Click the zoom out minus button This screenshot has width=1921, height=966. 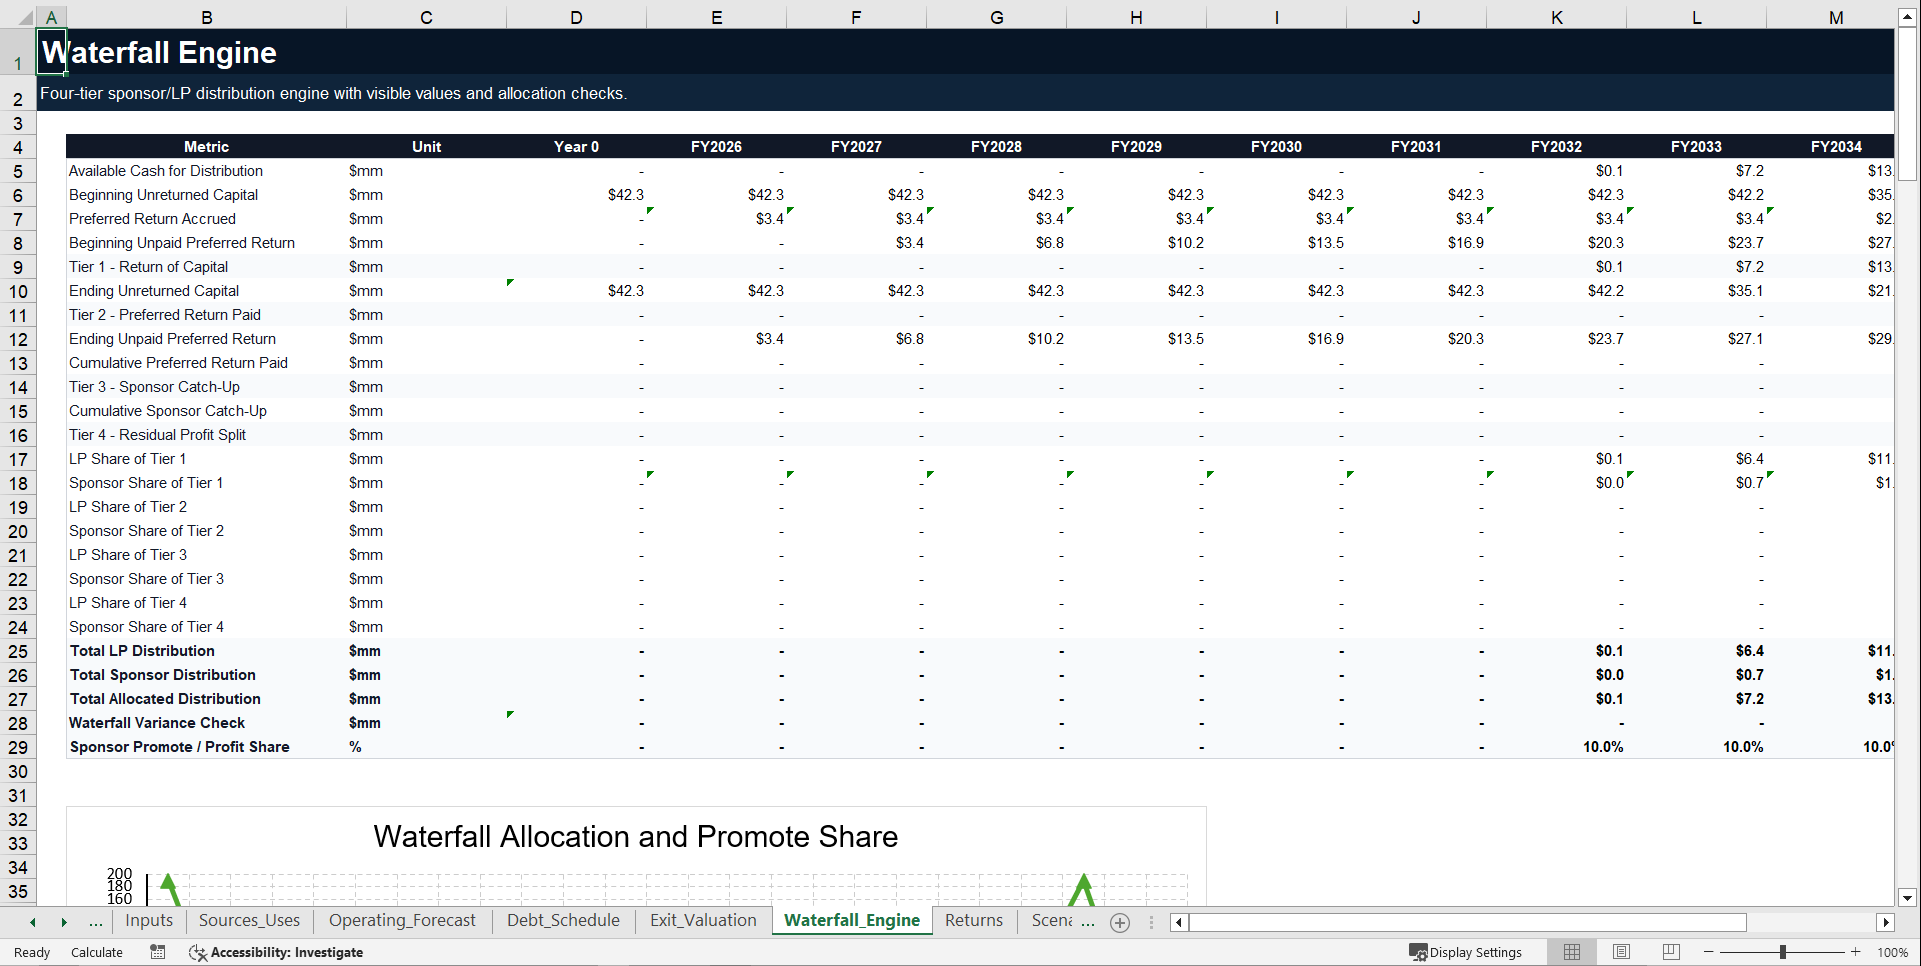coord(1709,952)
